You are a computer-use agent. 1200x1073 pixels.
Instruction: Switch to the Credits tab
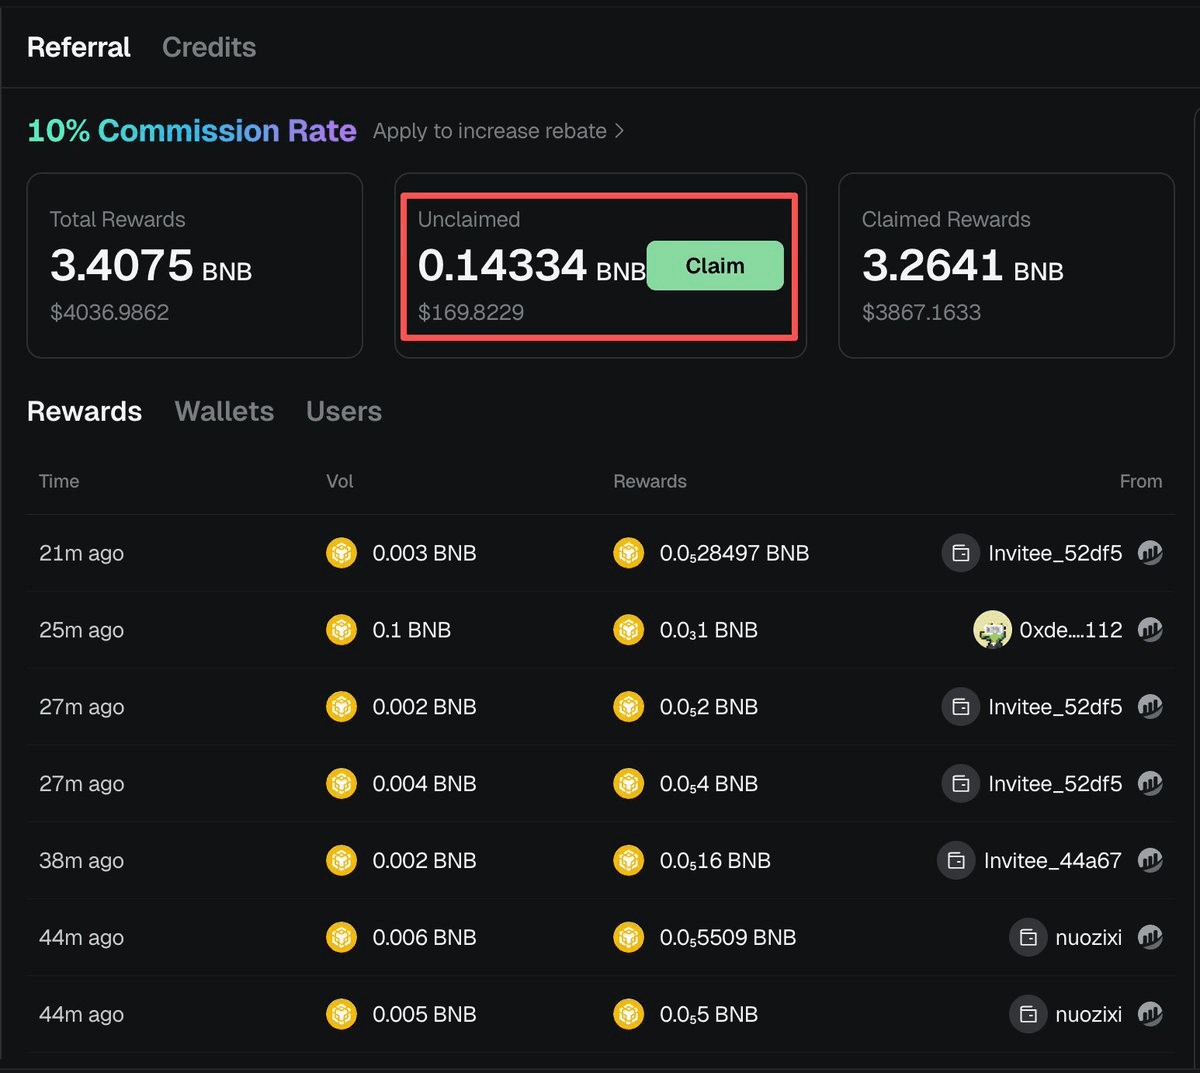(209, 47)
